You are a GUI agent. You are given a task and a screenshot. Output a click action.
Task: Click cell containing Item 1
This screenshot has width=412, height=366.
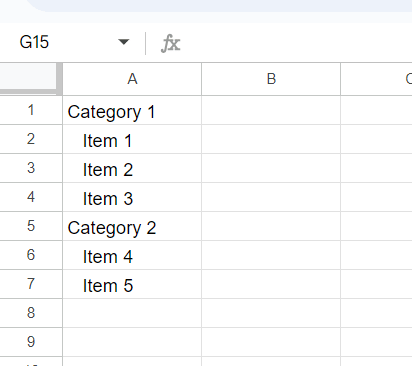pyautogui.click(x=132, y=139)
